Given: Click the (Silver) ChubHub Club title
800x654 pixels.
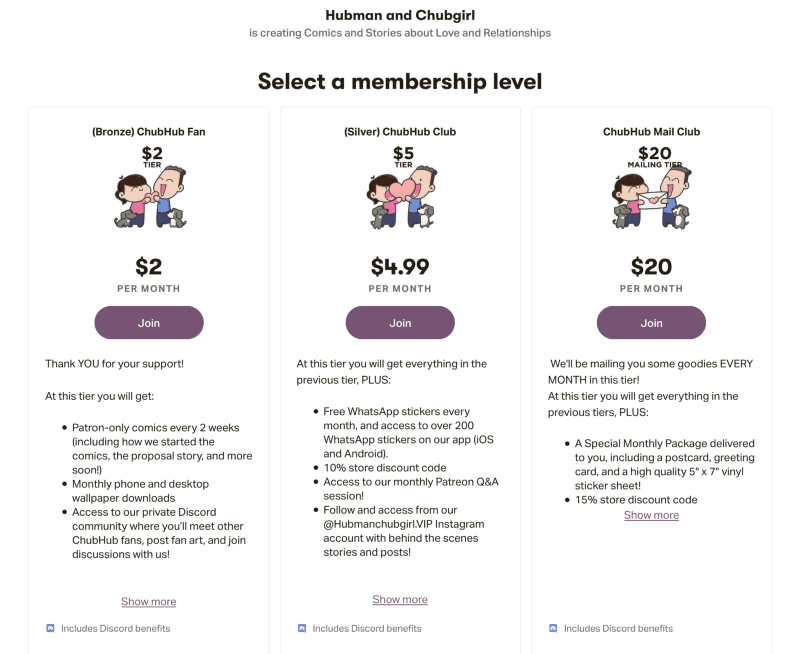Looking at the screenshot, I should (400, 132).
